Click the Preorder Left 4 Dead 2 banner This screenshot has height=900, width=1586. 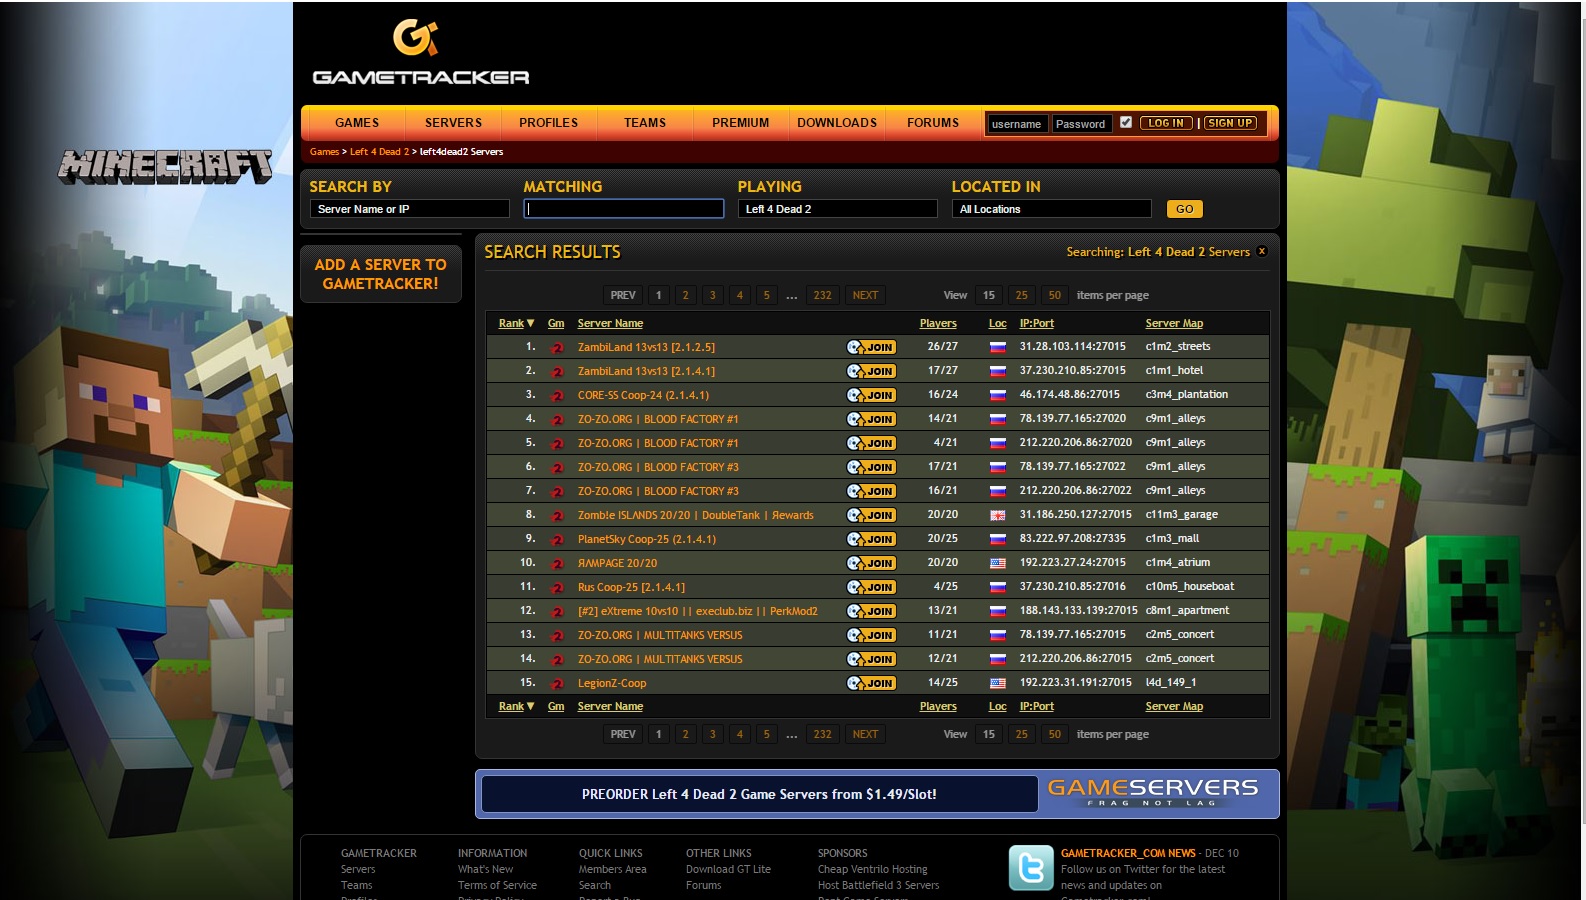[760, 794]
